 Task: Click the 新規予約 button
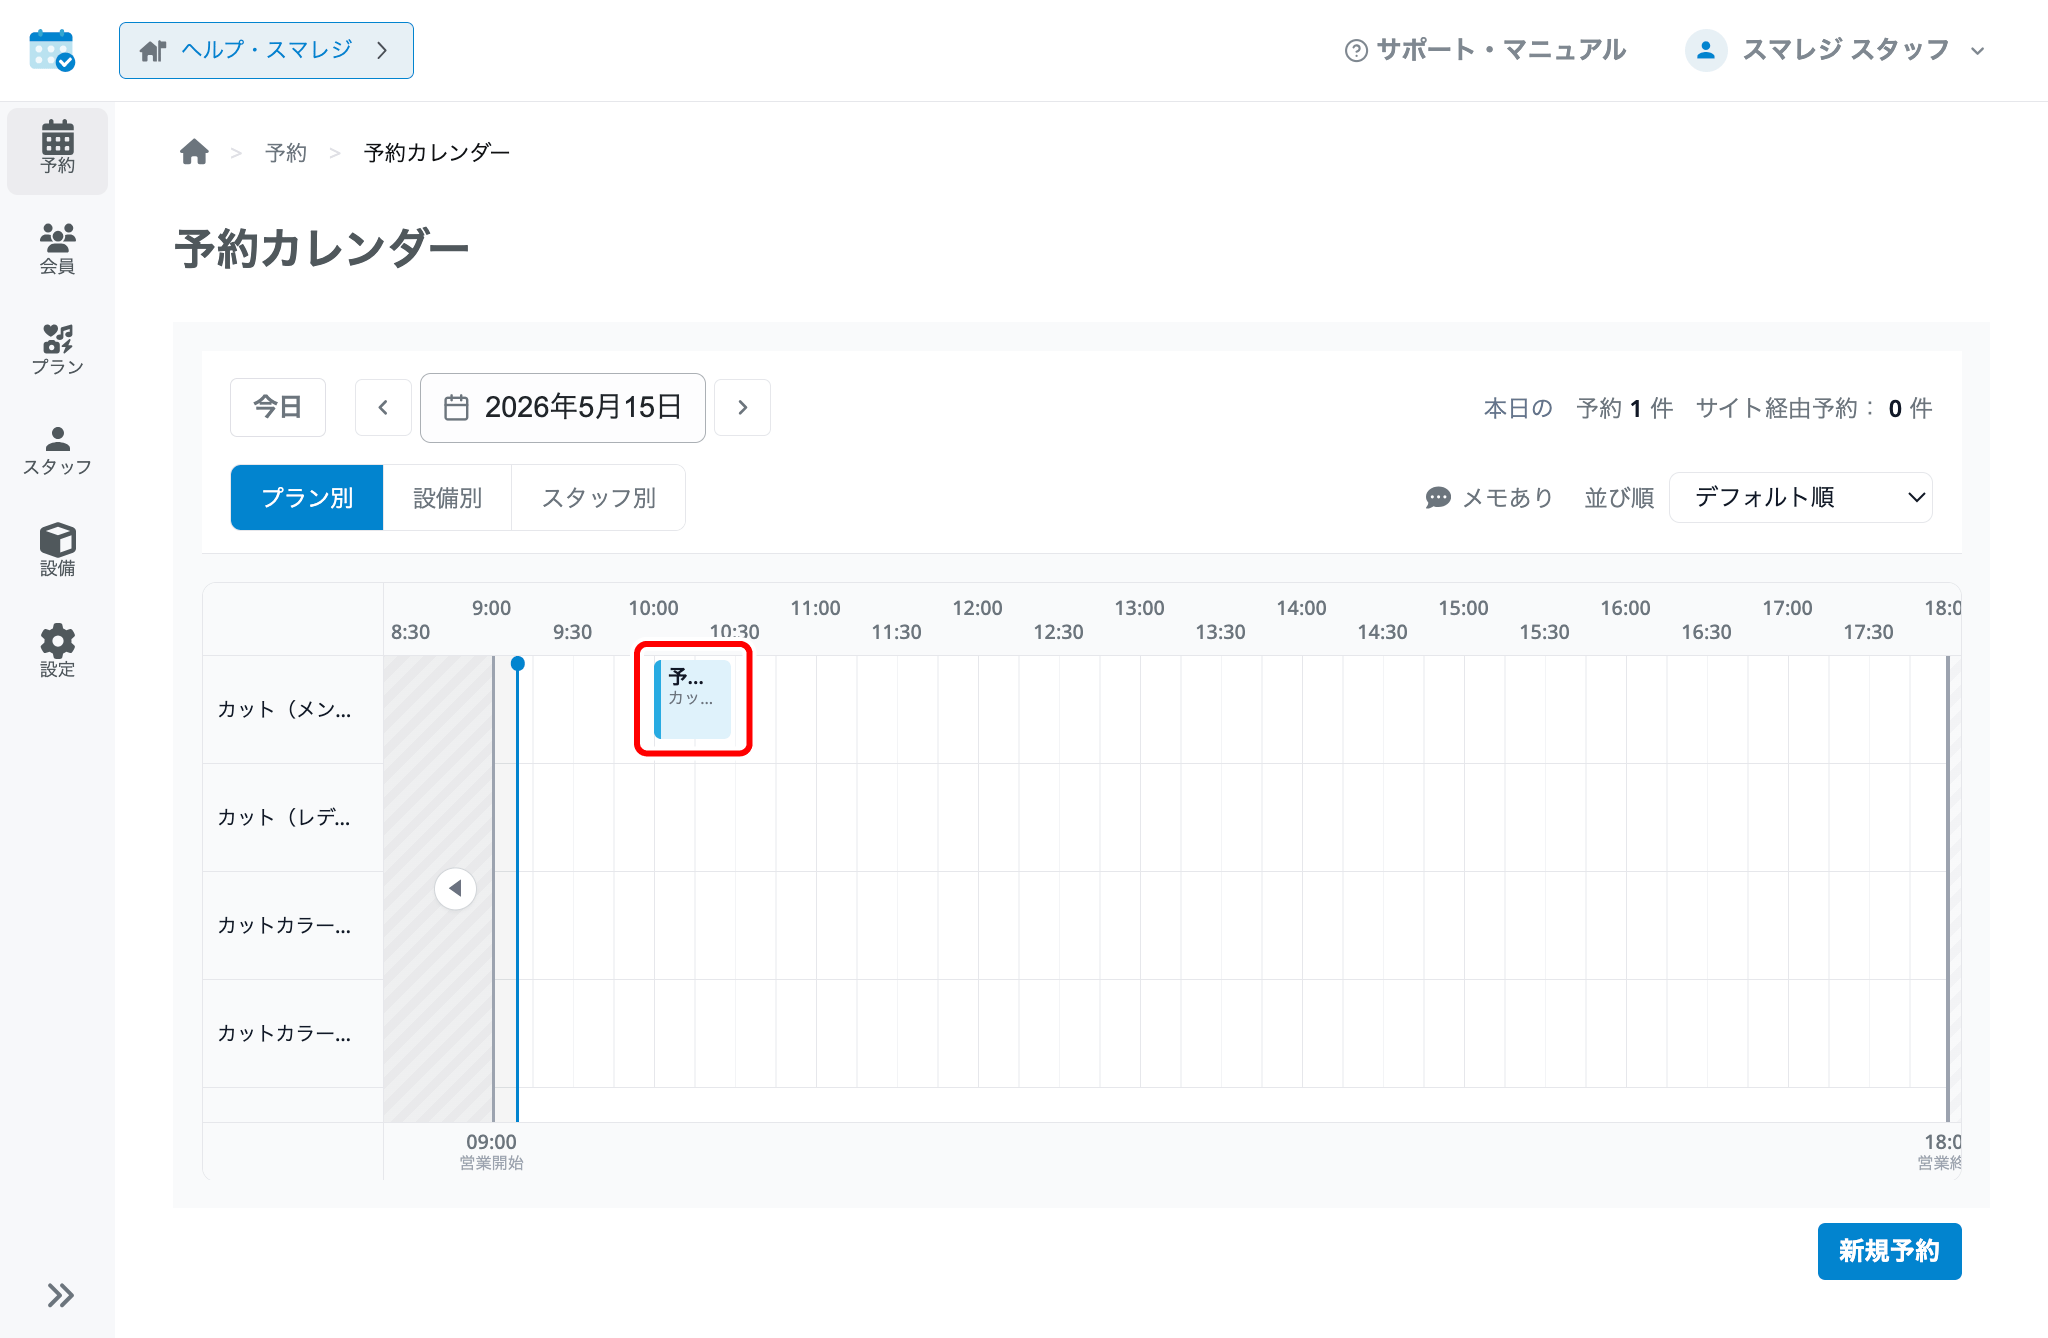[x=1889, y=1251]
